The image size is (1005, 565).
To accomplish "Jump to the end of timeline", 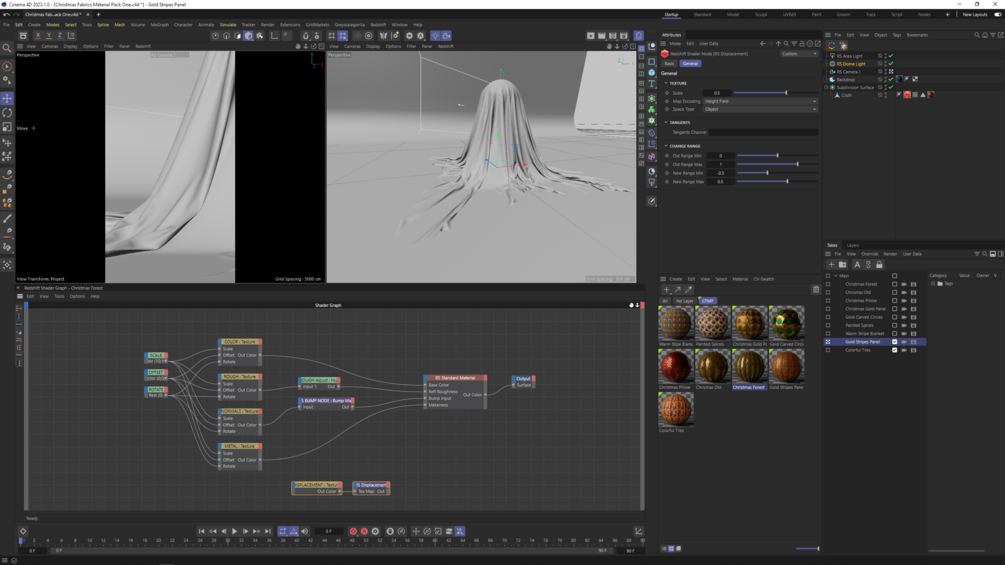I will point(268,531).
